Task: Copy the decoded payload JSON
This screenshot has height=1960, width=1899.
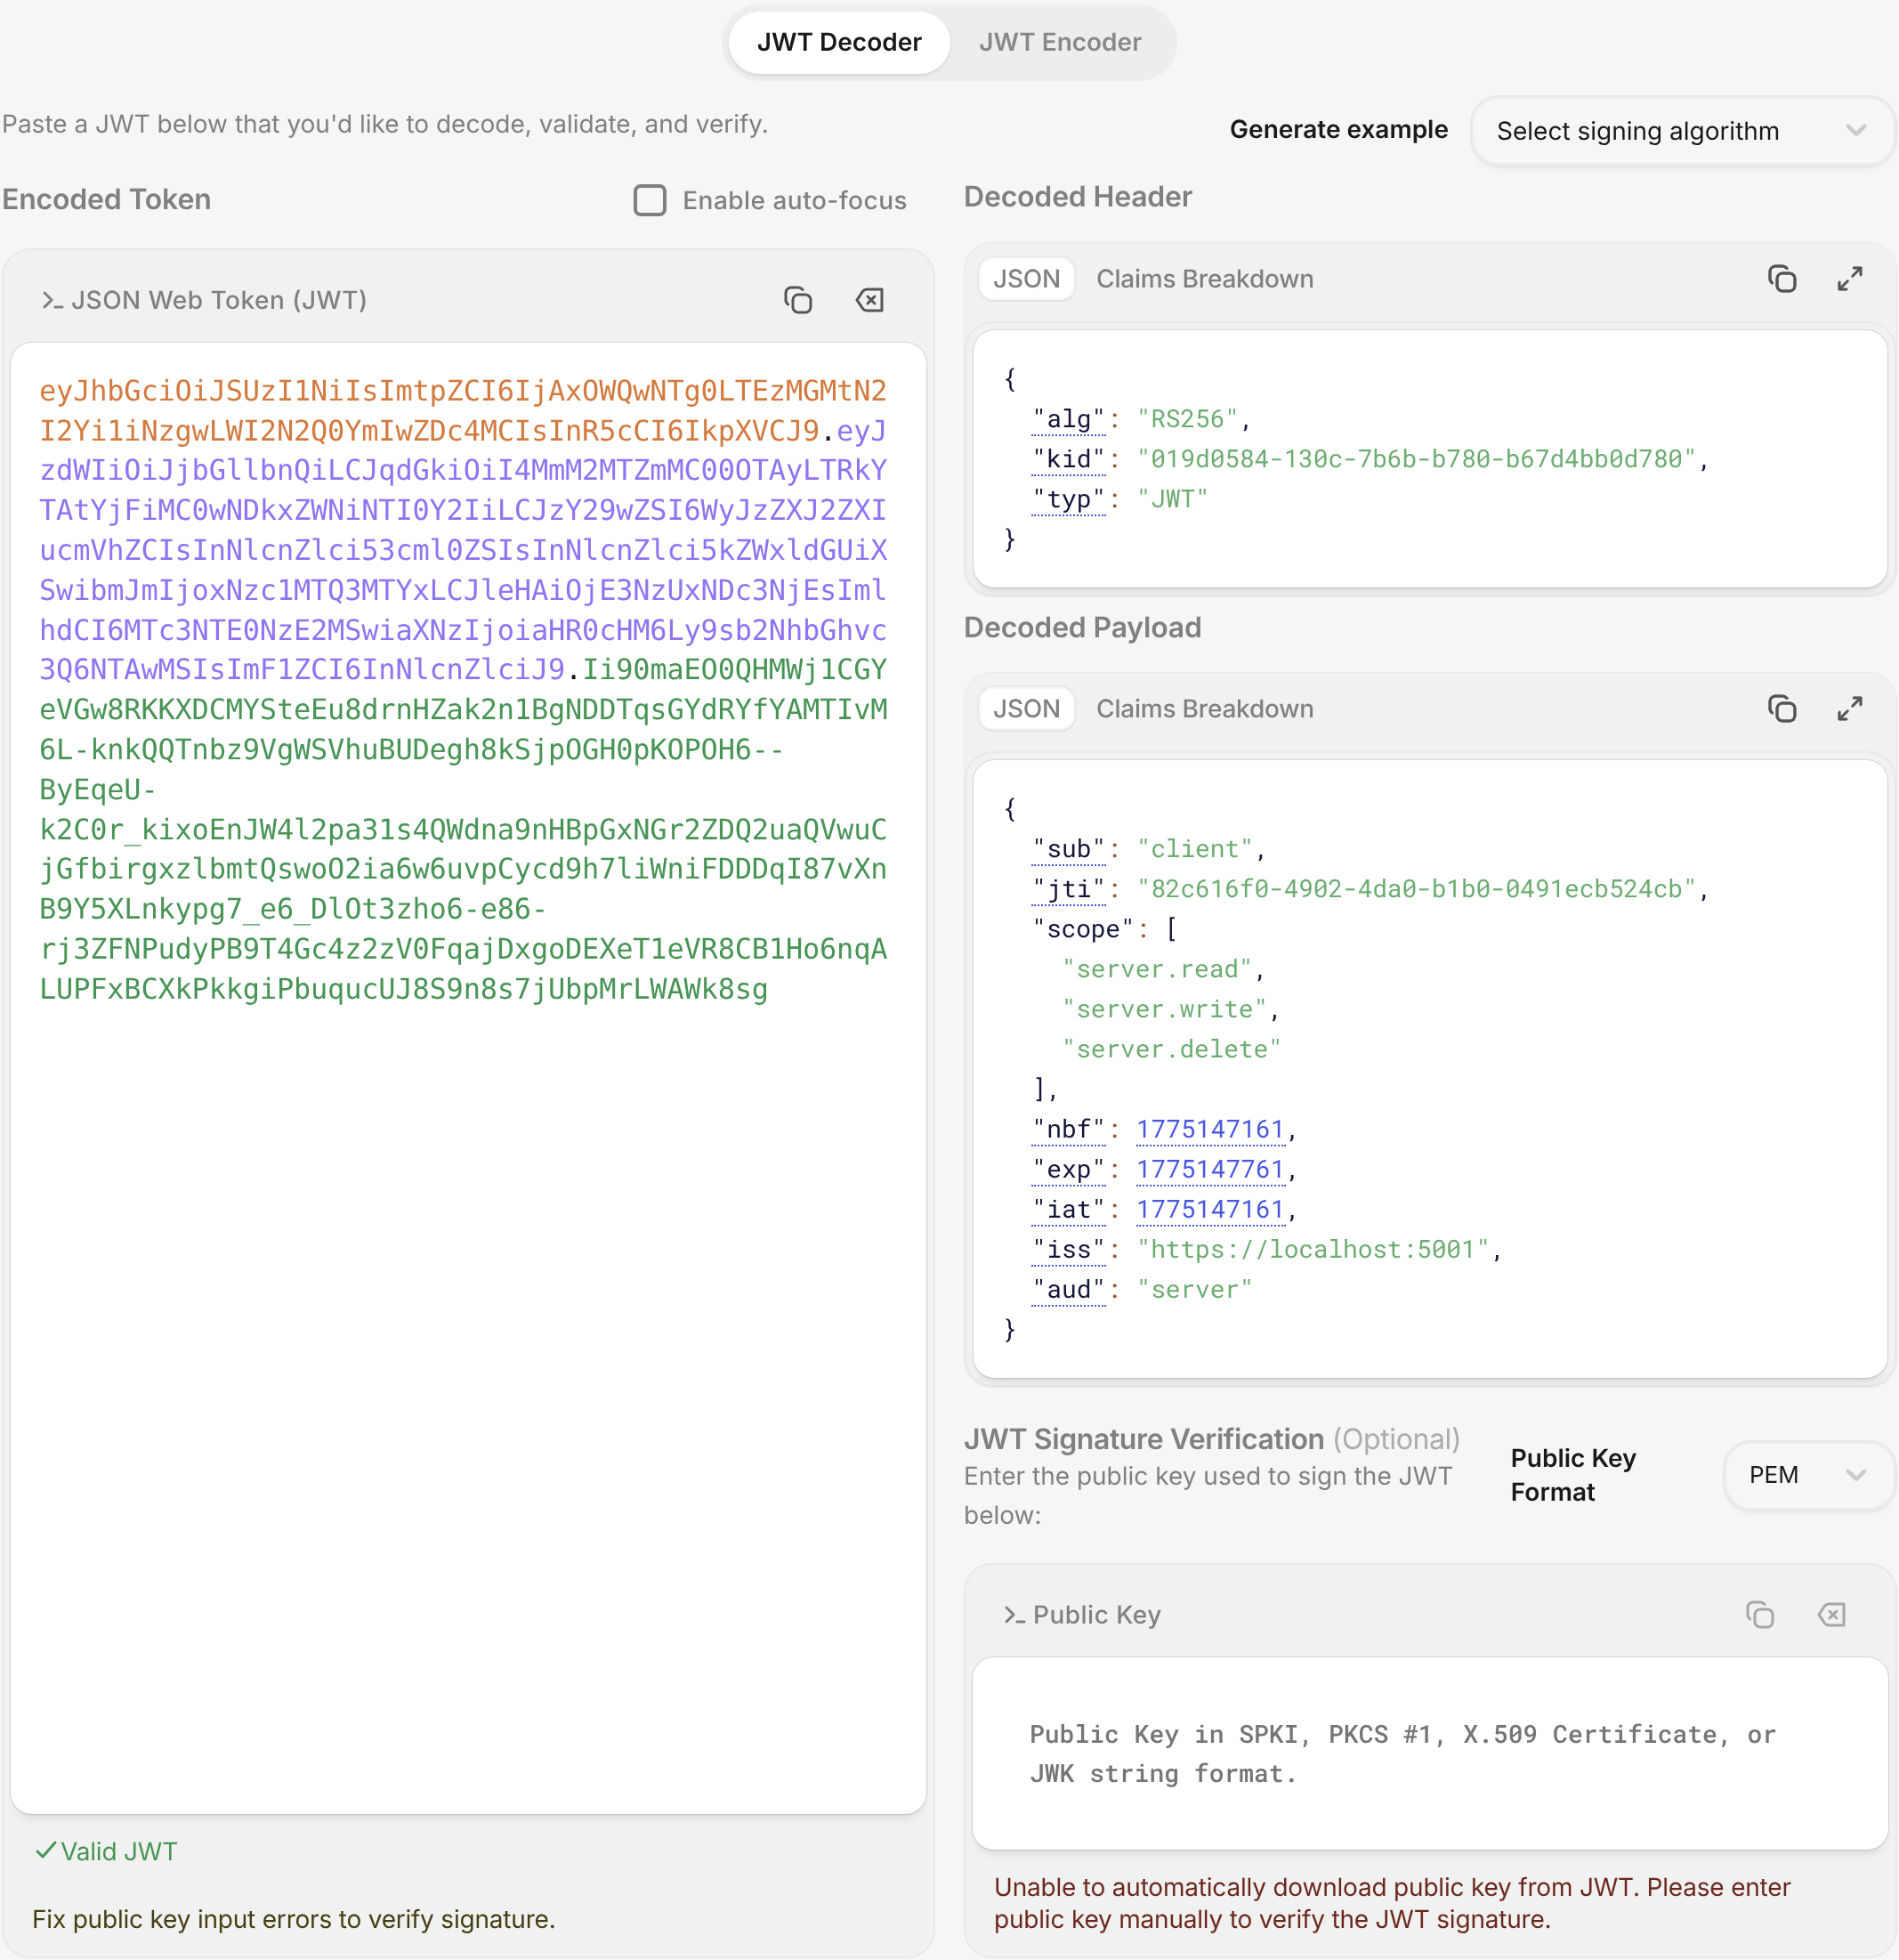Action: [1781, 709]
